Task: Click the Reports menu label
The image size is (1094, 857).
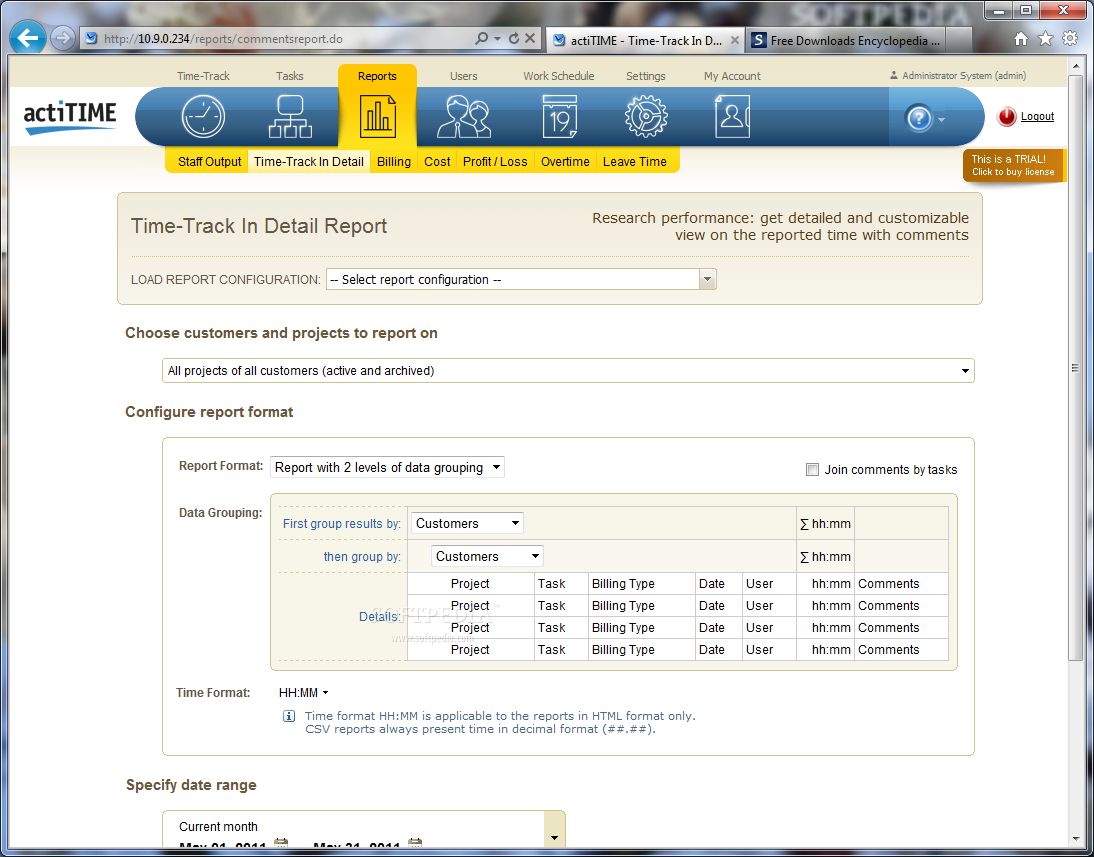Action: click(x=377, y=76)
